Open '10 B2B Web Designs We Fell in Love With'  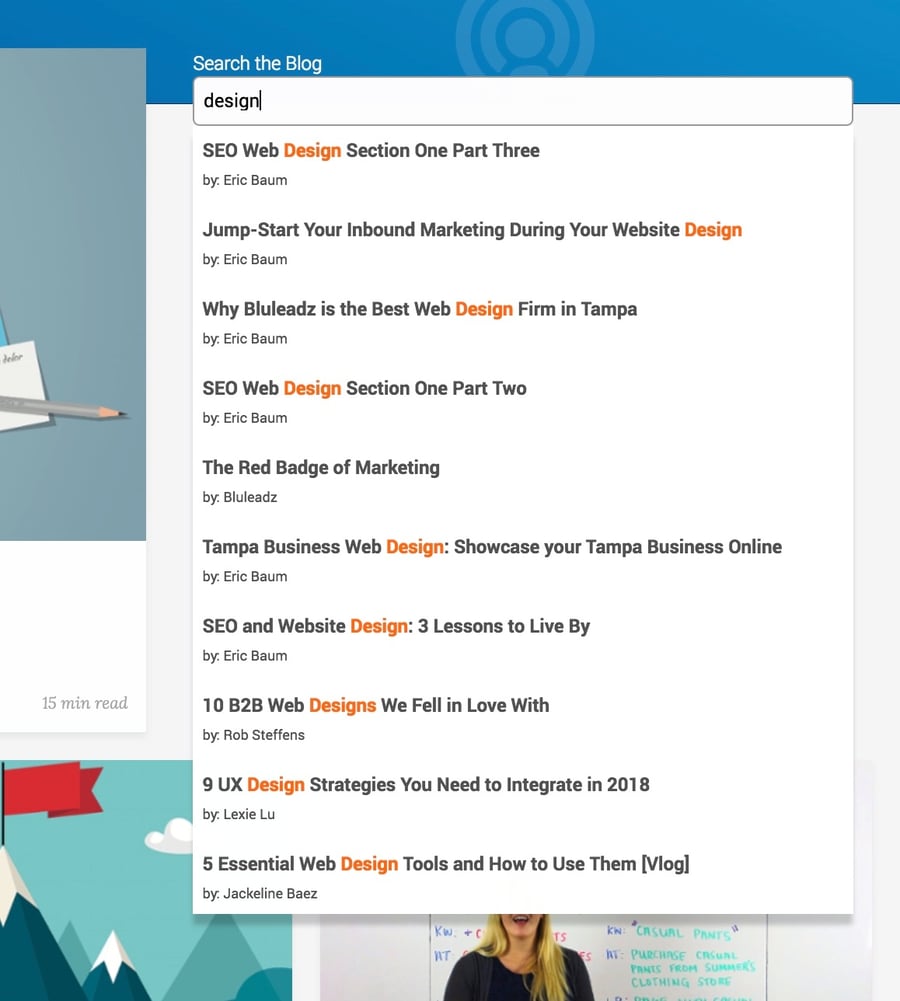coord(375,705)
